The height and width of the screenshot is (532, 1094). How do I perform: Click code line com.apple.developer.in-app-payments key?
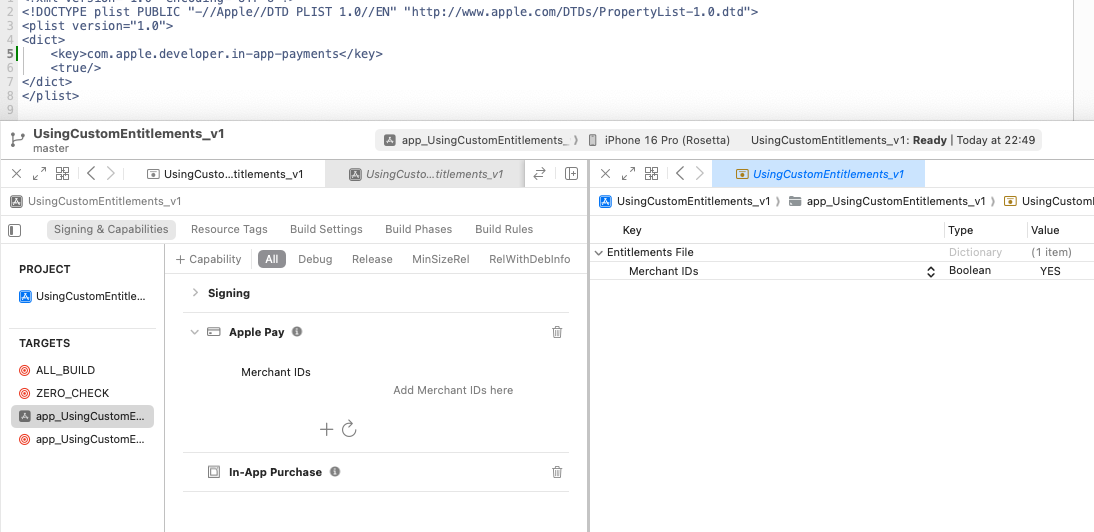(x=216, y=54)
